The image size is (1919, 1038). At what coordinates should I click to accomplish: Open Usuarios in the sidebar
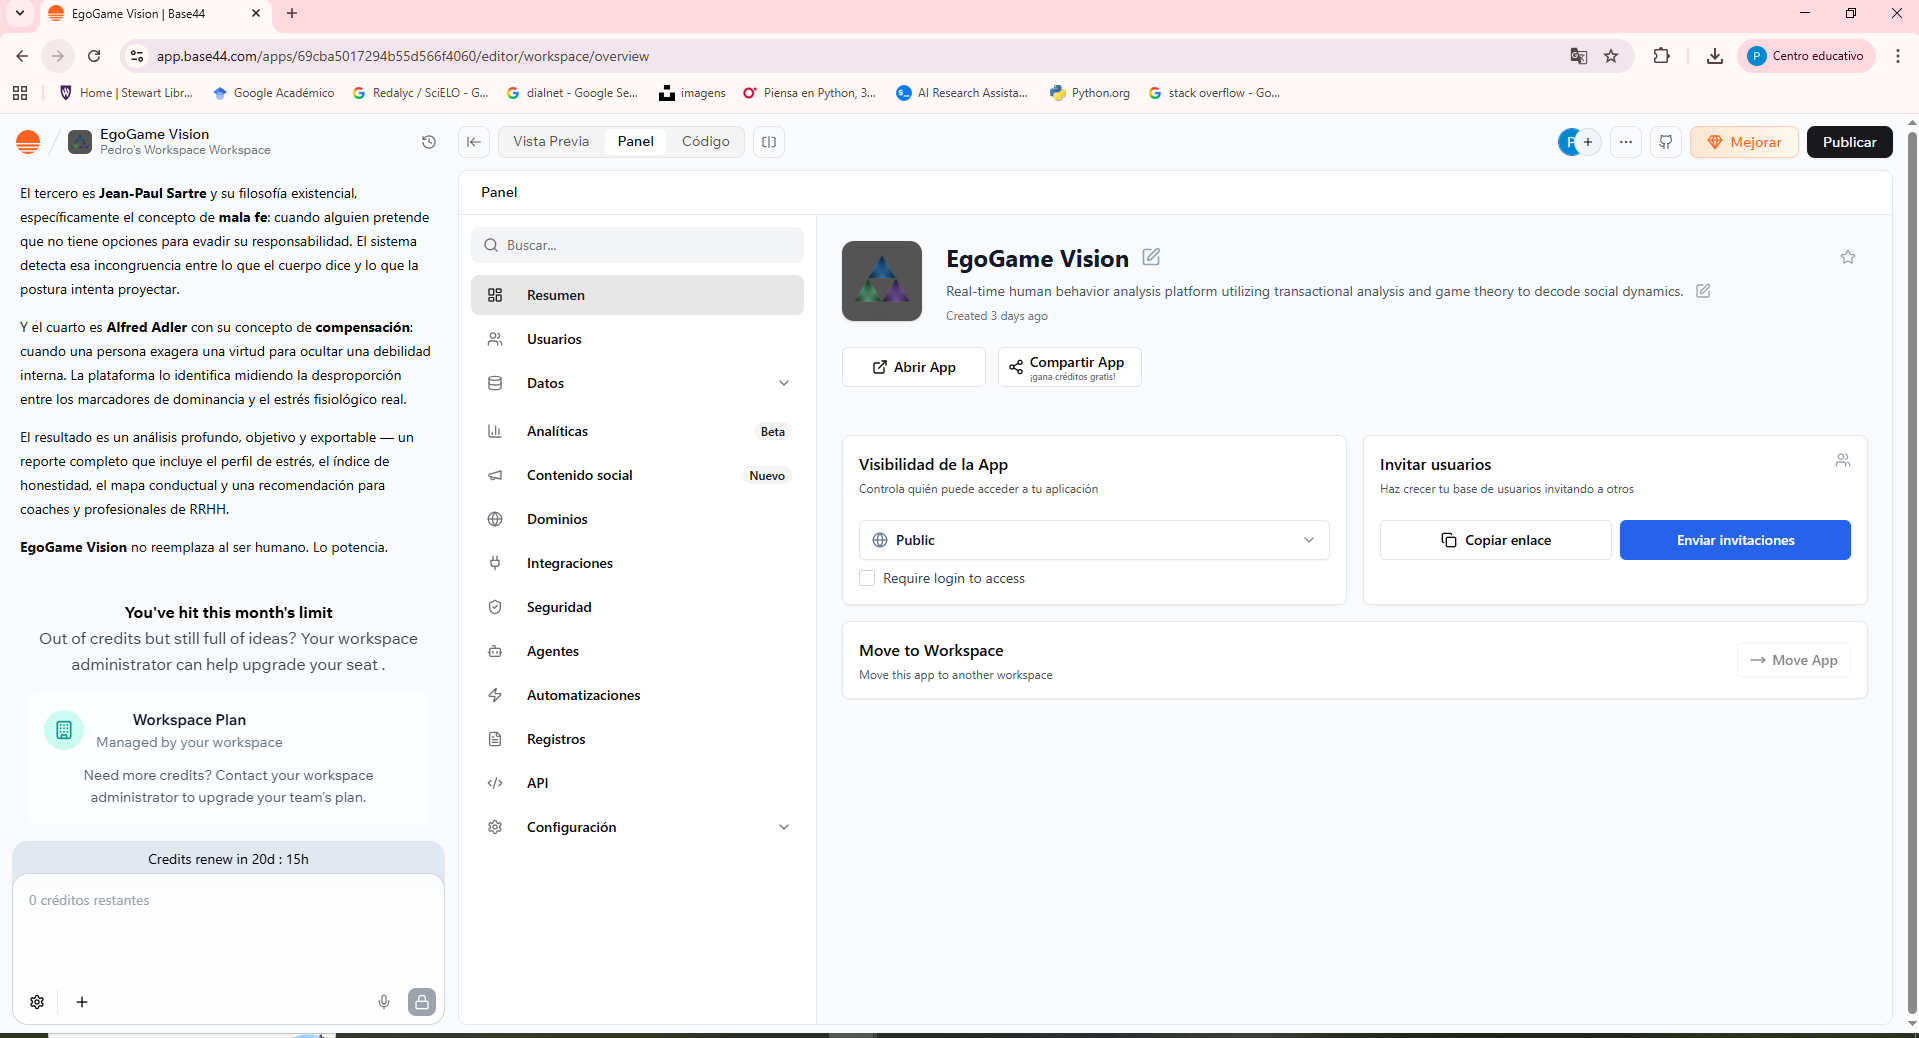click(x=637, y=339)
